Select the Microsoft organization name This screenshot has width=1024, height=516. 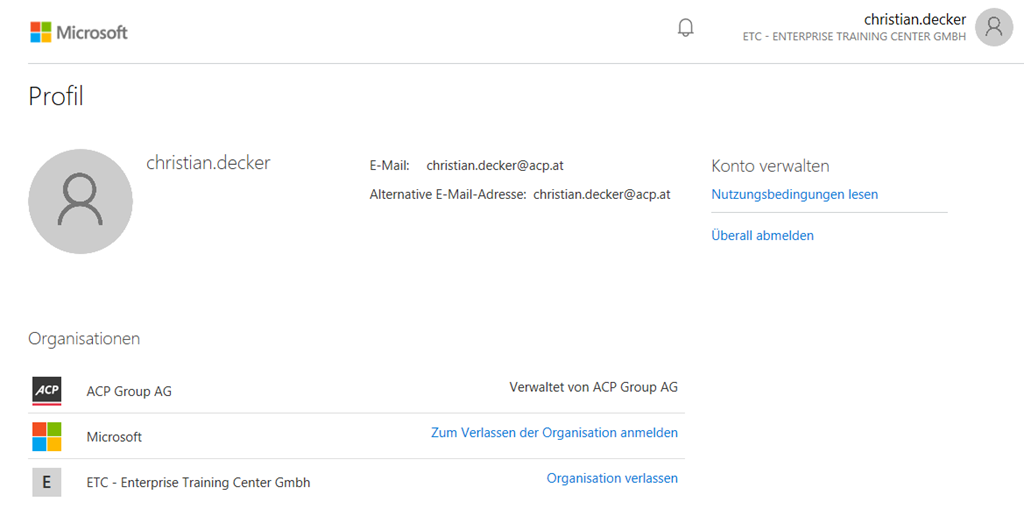(114, 437)
